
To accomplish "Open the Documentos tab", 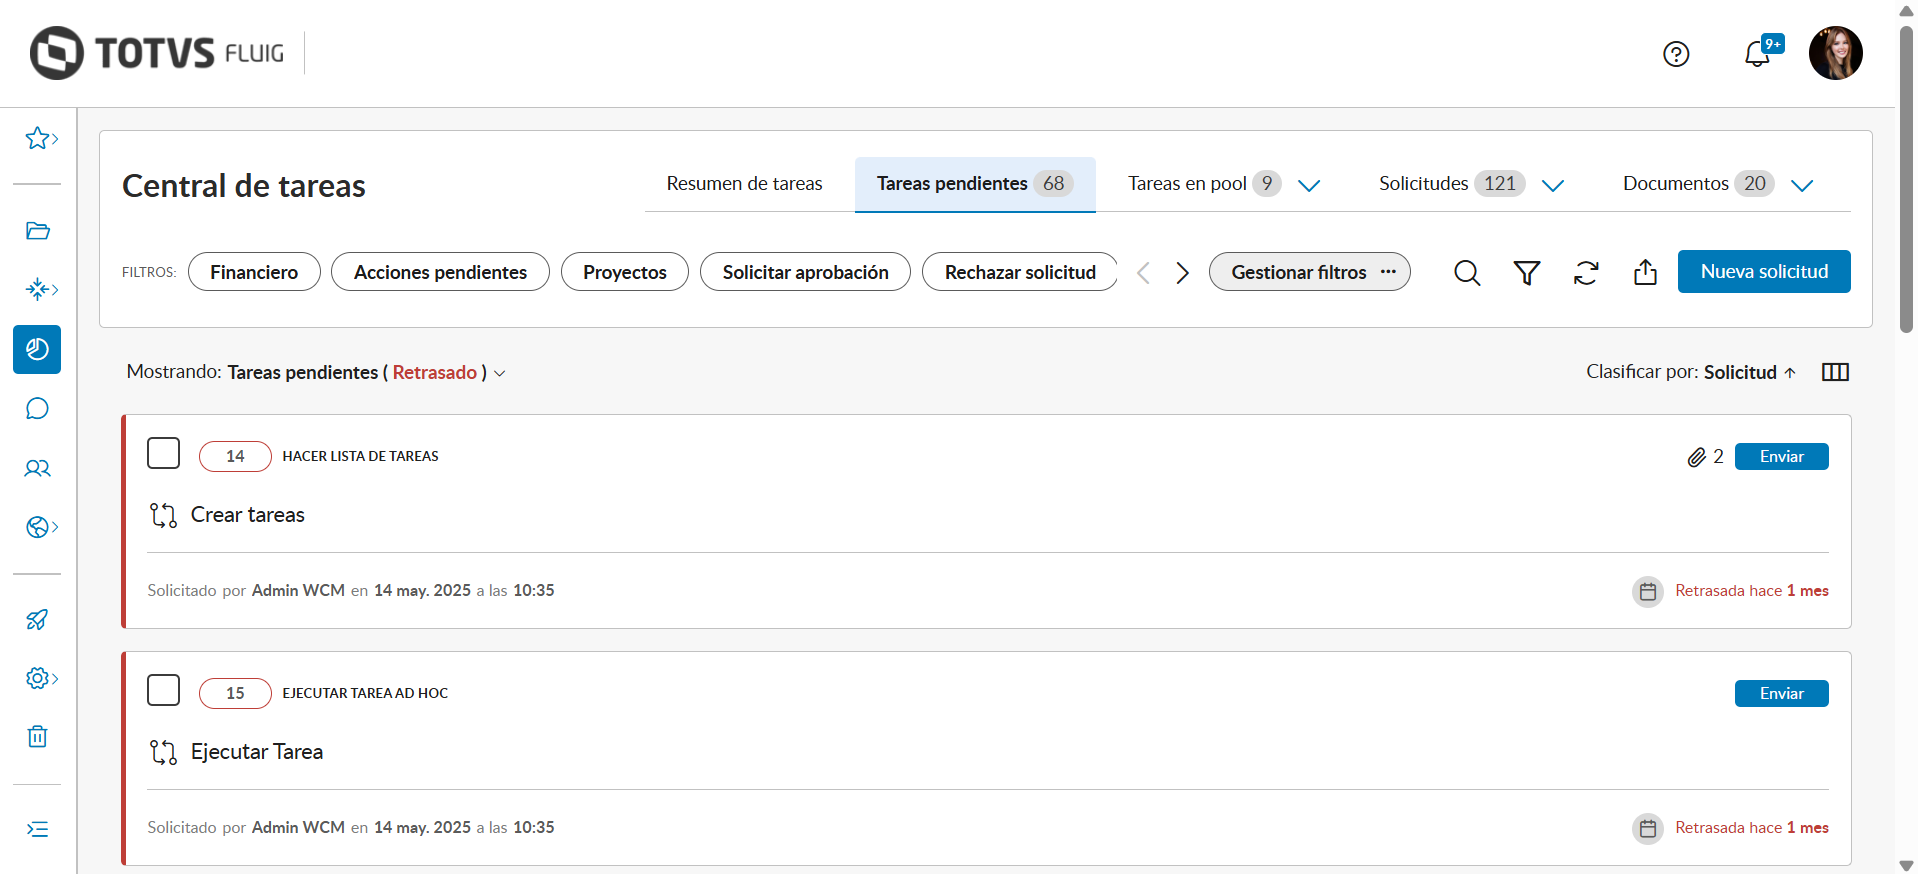I will coord(1675,184).
